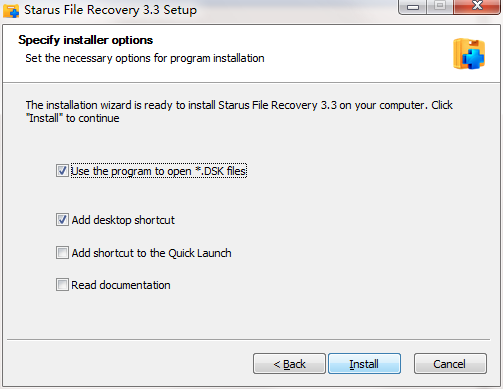Disable the Add desktop shortcut checkbox

pos(62,220)
